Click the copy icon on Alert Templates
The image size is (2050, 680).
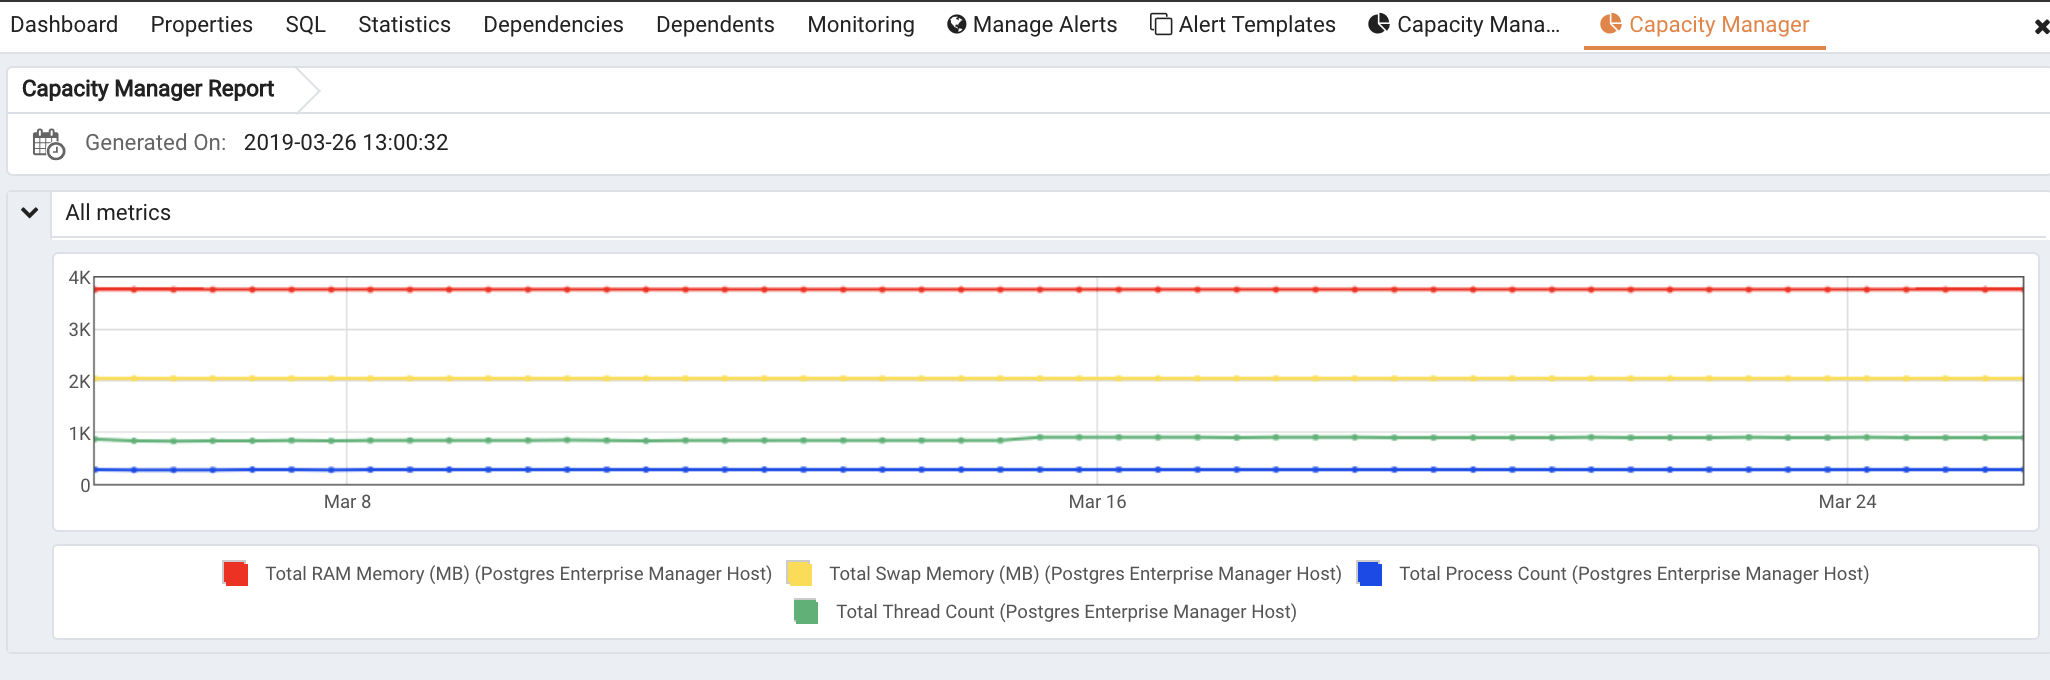click(x=1161, y=24)
